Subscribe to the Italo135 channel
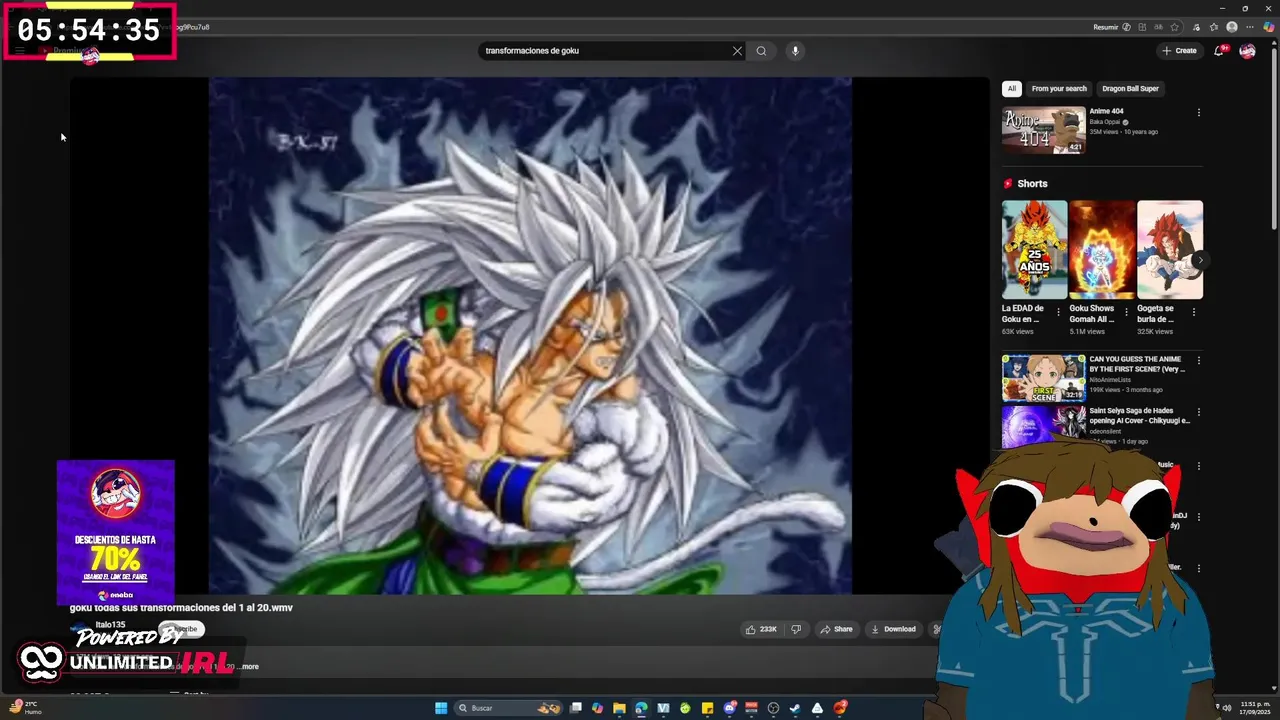The height and width of the screenshot is (720, 1280). coord(182,629)
